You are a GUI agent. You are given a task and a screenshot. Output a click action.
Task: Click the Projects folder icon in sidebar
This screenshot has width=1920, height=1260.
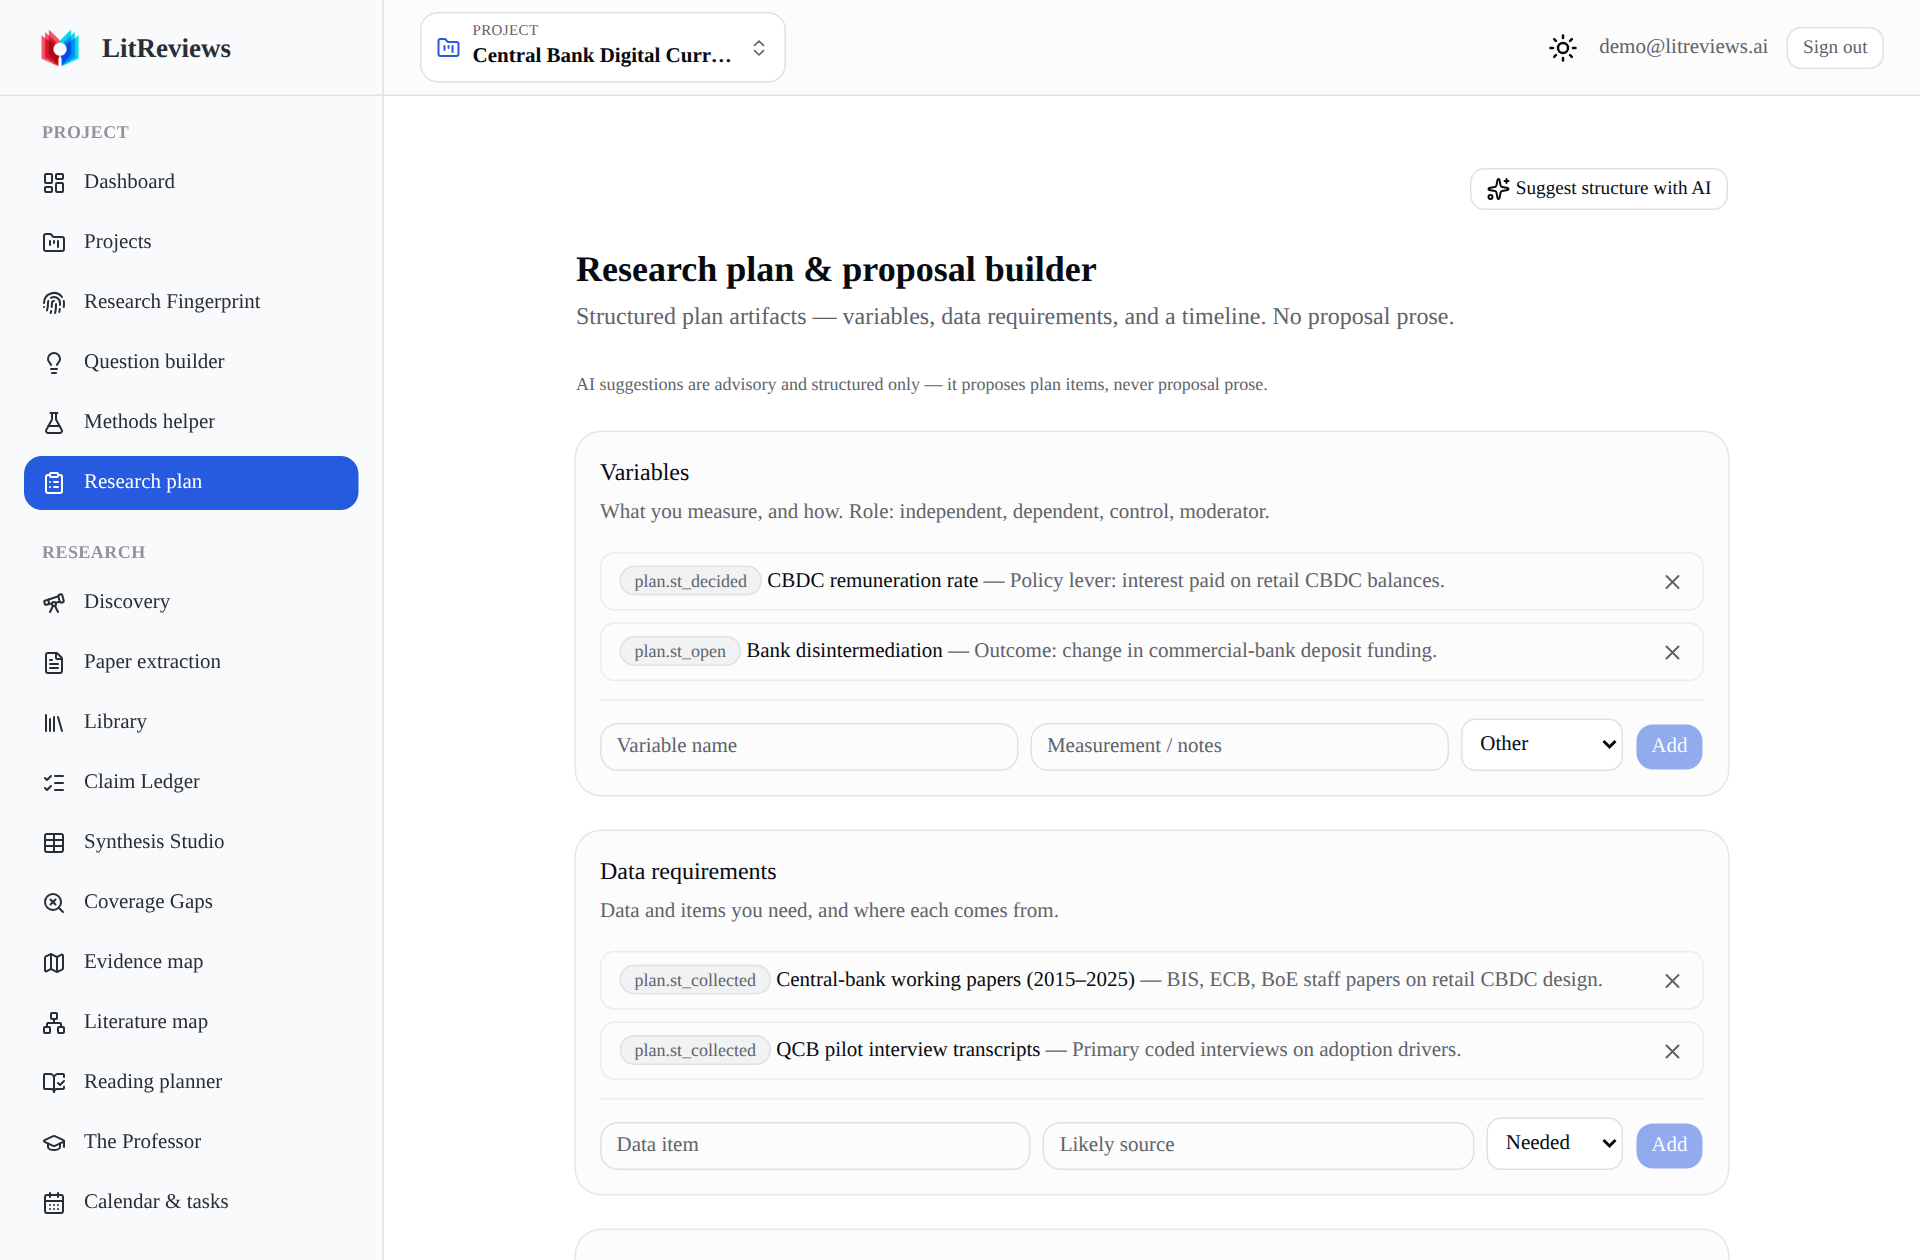(54, 242)
